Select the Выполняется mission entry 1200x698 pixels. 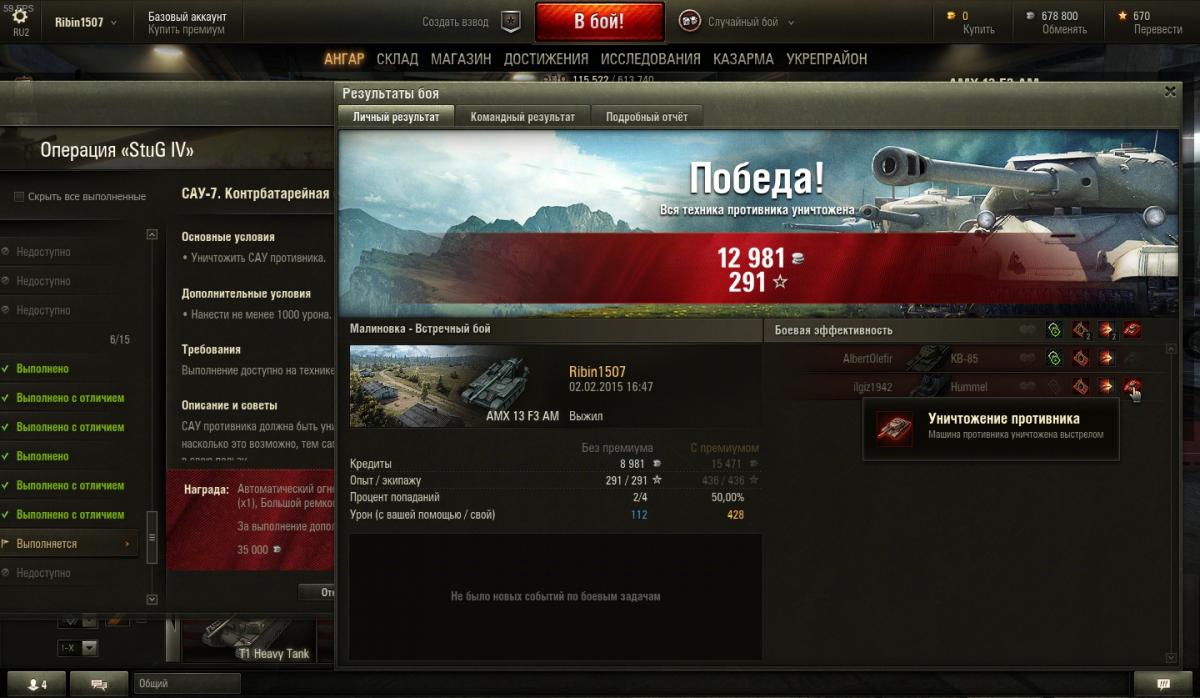point(70,544)
